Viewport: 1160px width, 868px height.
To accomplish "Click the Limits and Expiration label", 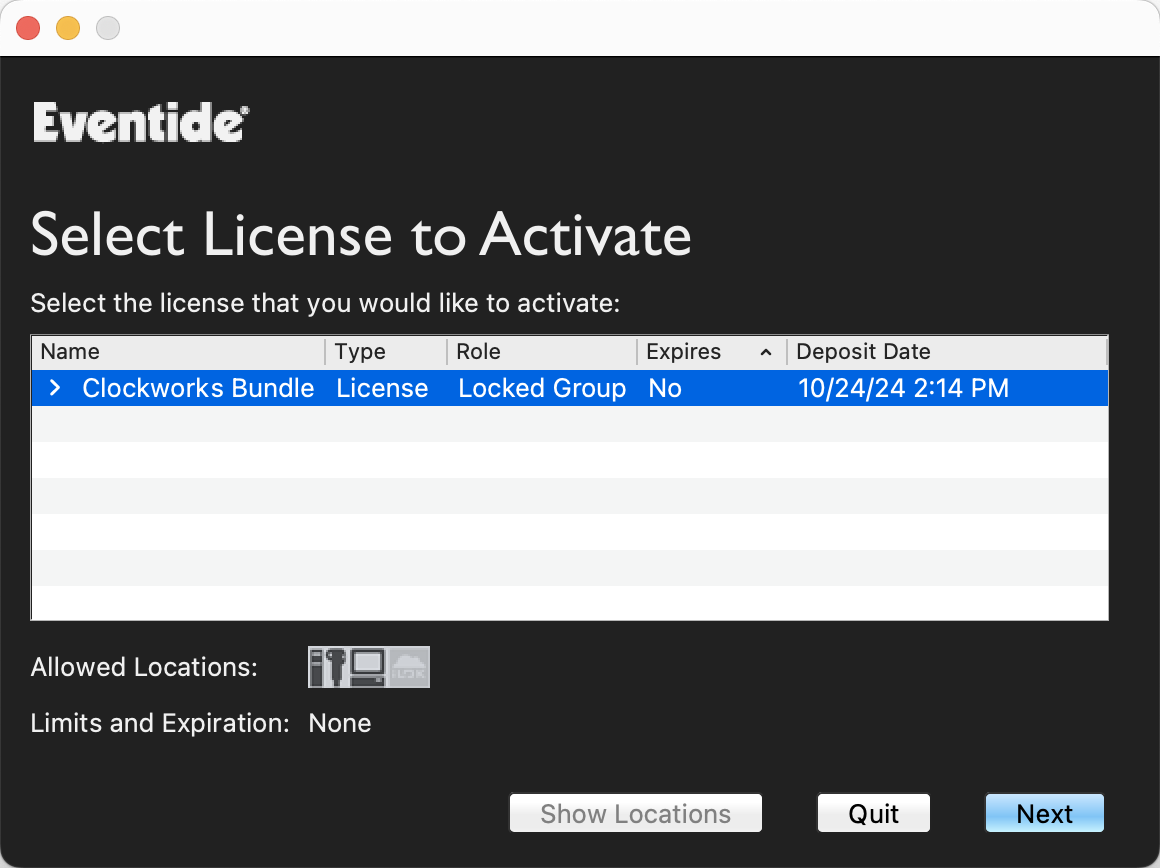I will (x=160, y=723).
